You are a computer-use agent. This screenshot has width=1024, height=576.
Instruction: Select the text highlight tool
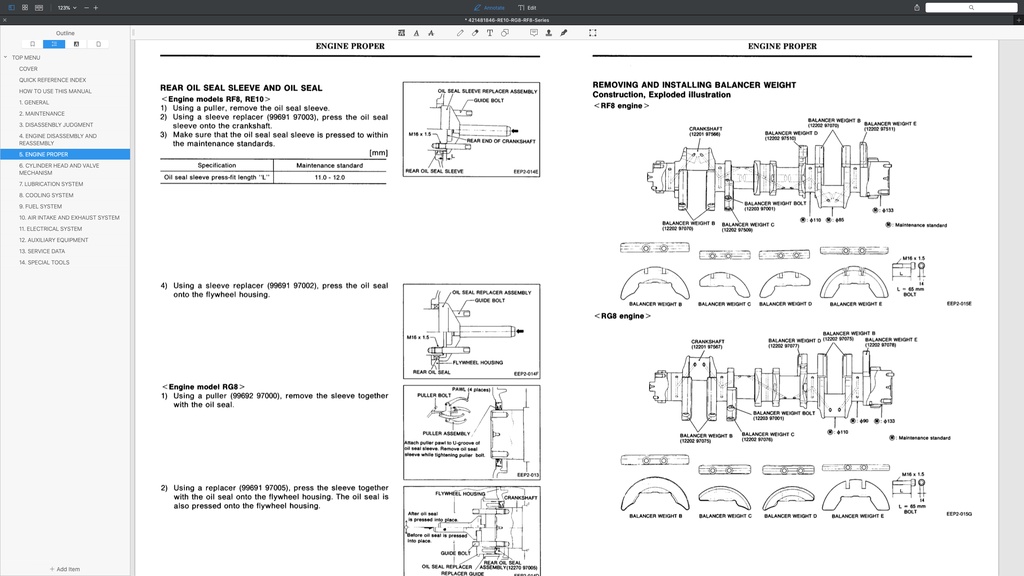tap(401, 32)
